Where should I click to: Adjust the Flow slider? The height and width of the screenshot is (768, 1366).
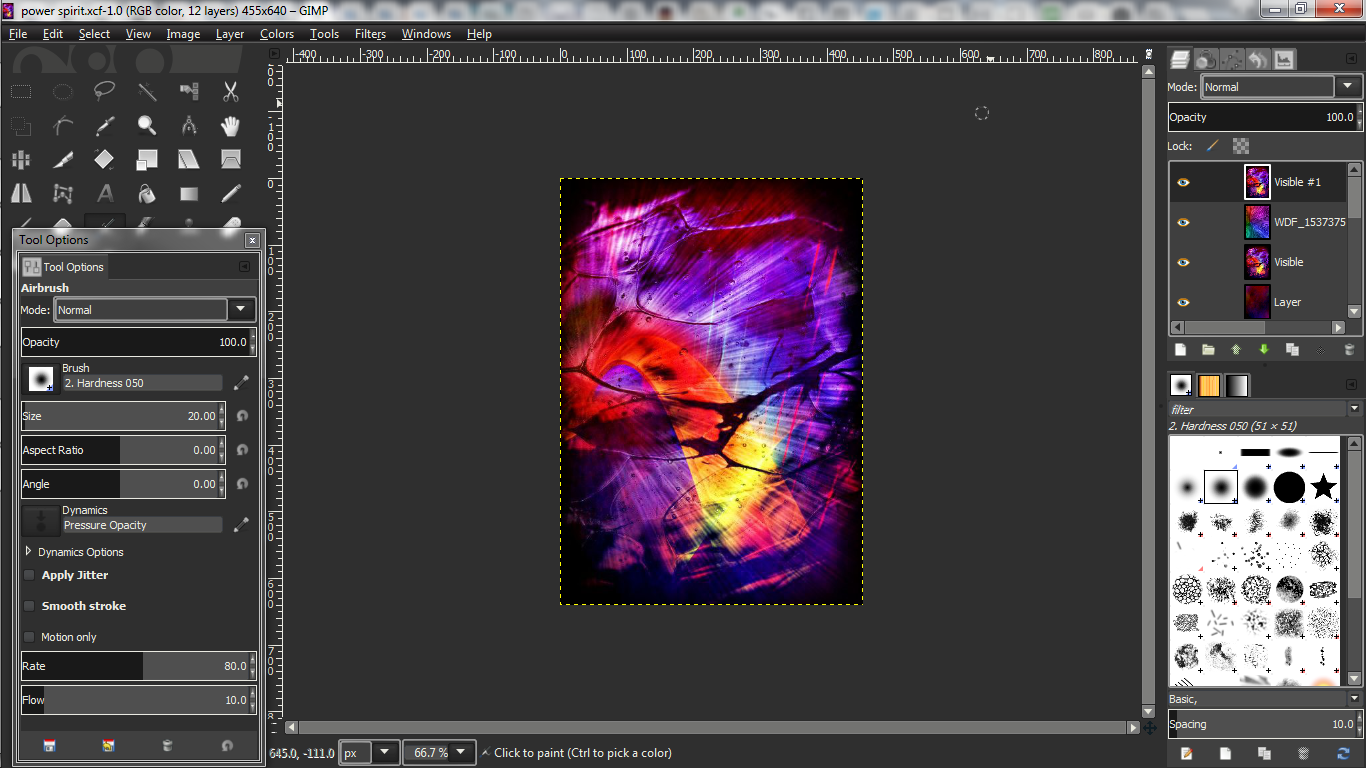pos(138,700)
